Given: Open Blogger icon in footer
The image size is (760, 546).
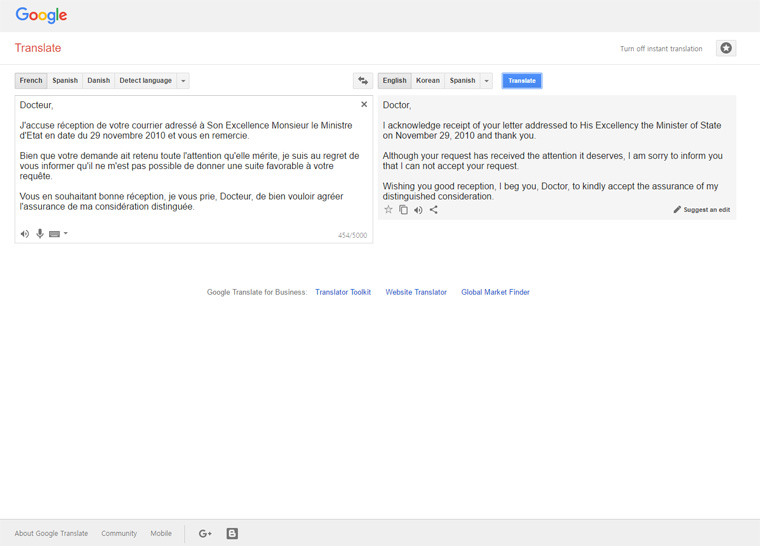Looking at the screenshot, I should pos(232,533).
